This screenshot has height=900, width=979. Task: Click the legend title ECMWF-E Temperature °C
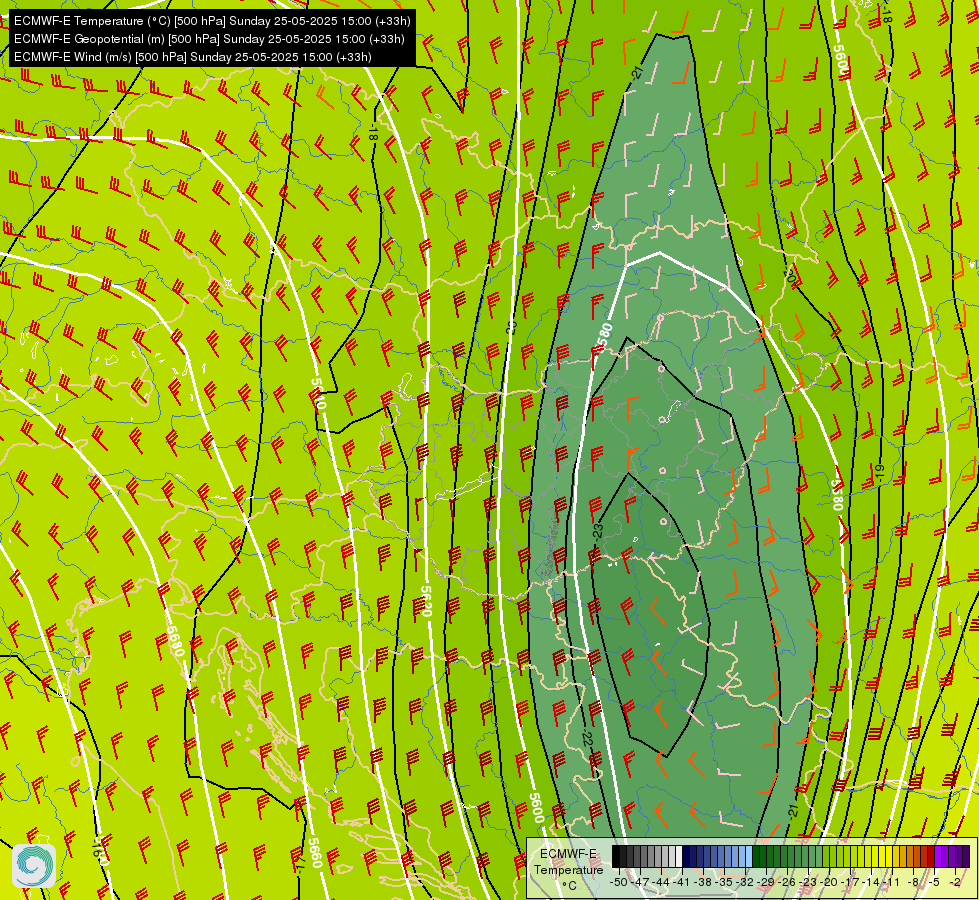coord(569,869)
